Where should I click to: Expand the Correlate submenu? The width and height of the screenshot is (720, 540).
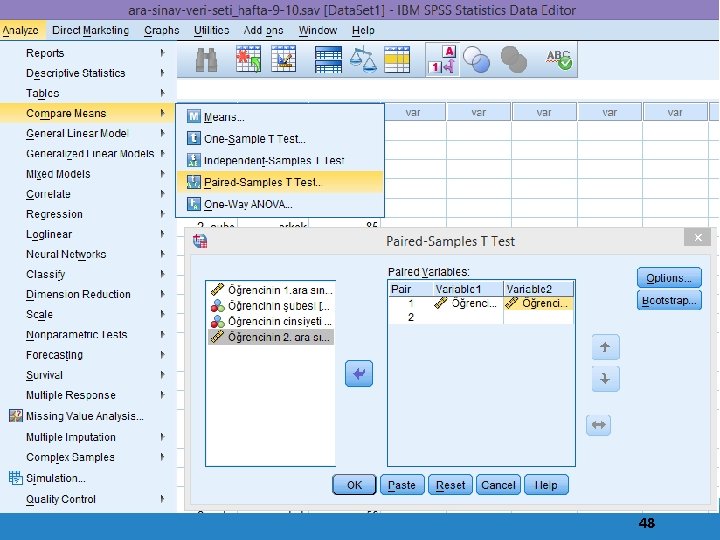coord(89,194)
